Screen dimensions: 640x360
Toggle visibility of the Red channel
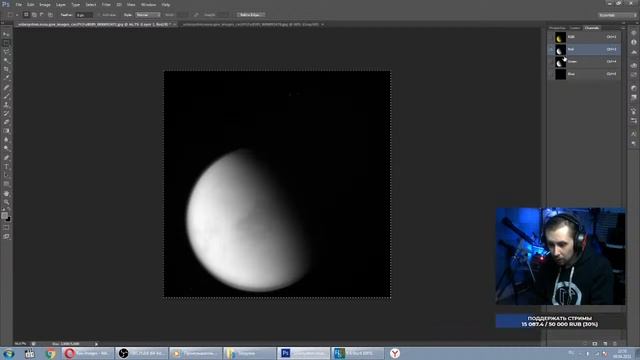click(551, 49)
